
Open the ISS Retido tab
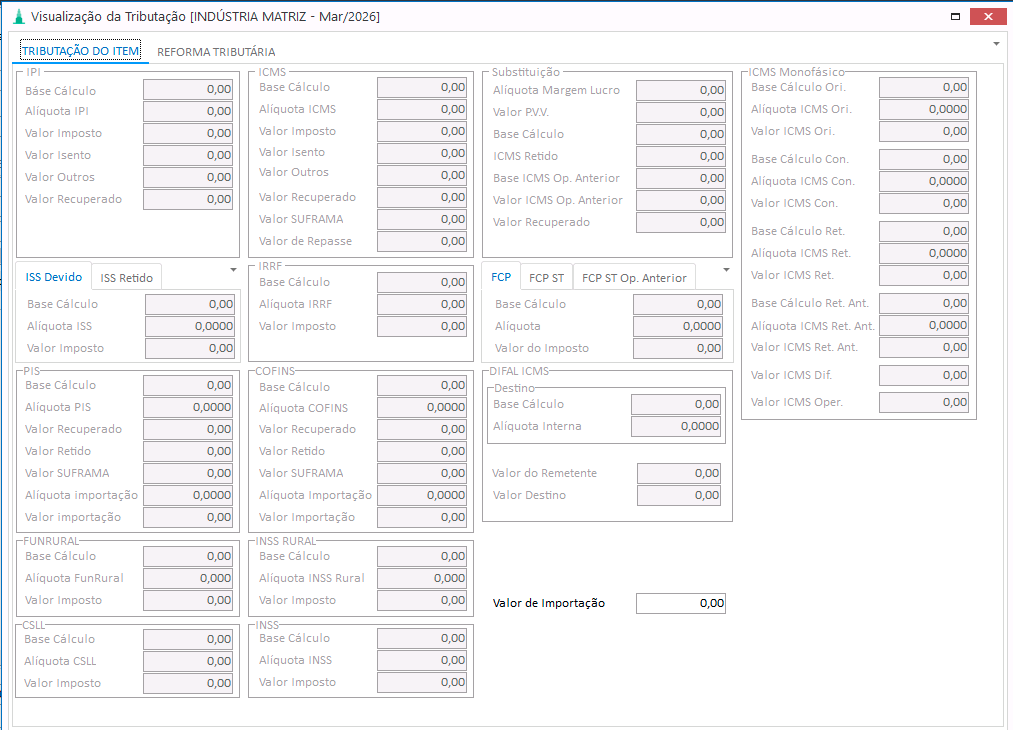click(126, 278)
